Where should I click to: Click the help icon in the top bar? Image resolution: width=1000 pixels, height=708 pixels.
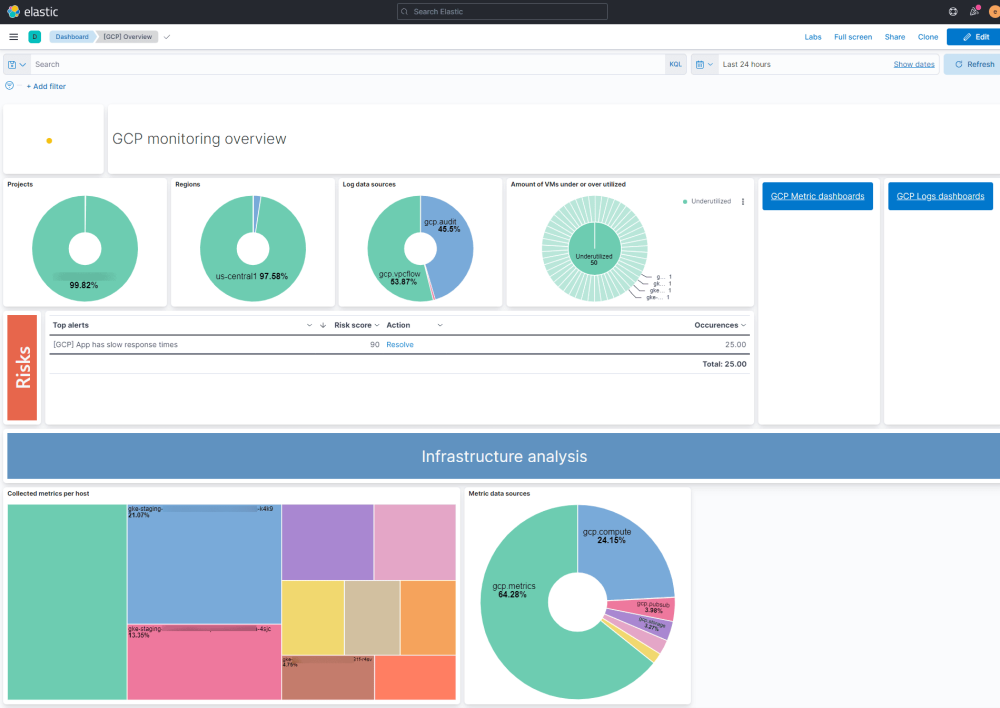coord(952,12)
